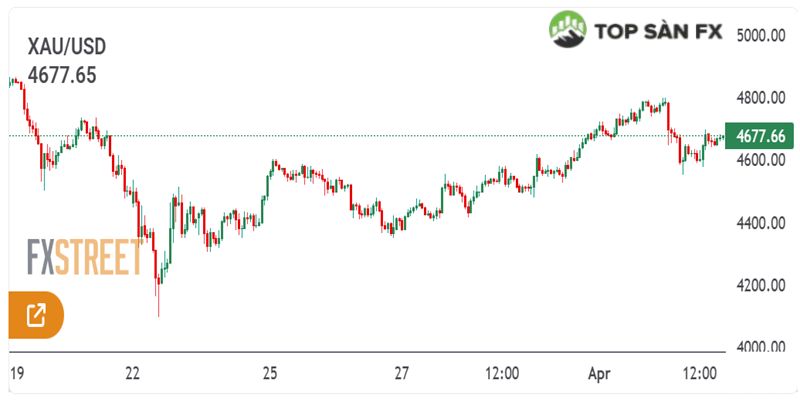
Task: Click the 4677.65 price under XAU/USD
Action: pos(62,75)
